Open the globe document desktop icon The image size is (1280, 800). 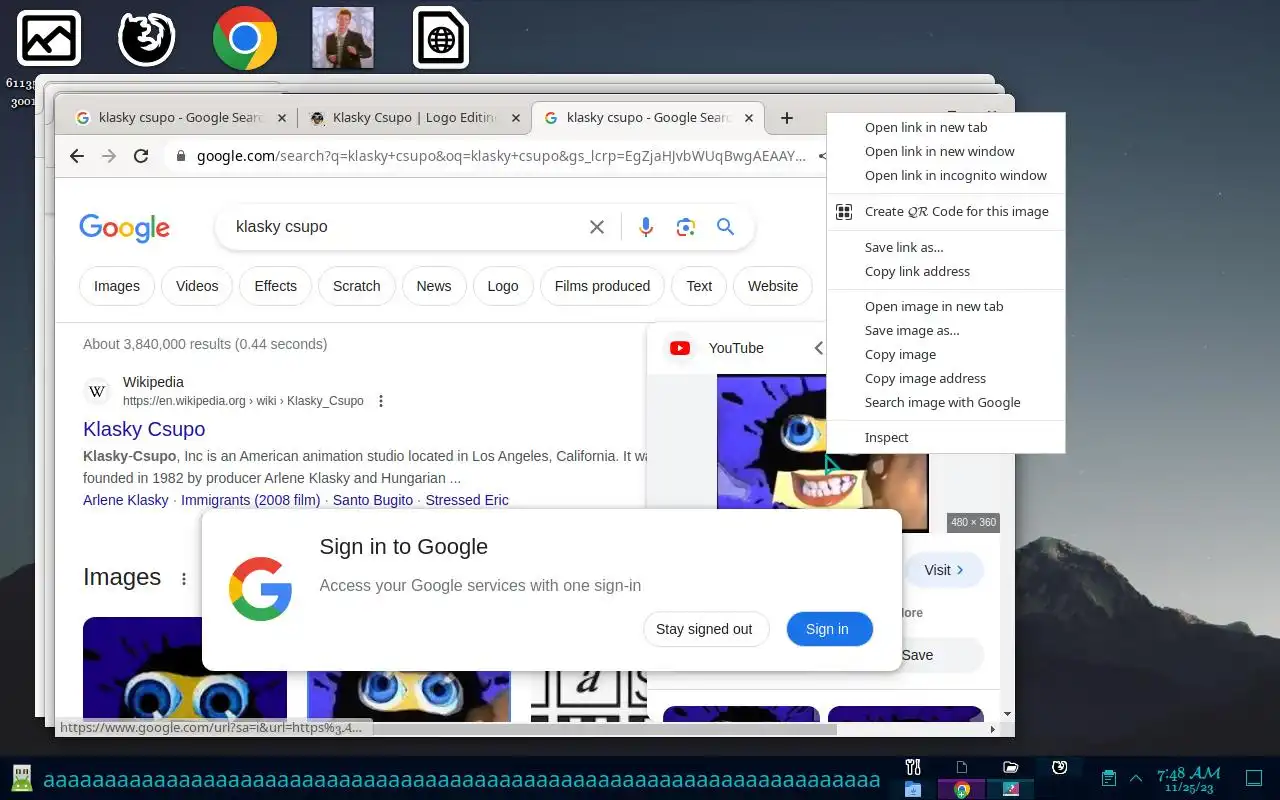[x=441, y=38]
